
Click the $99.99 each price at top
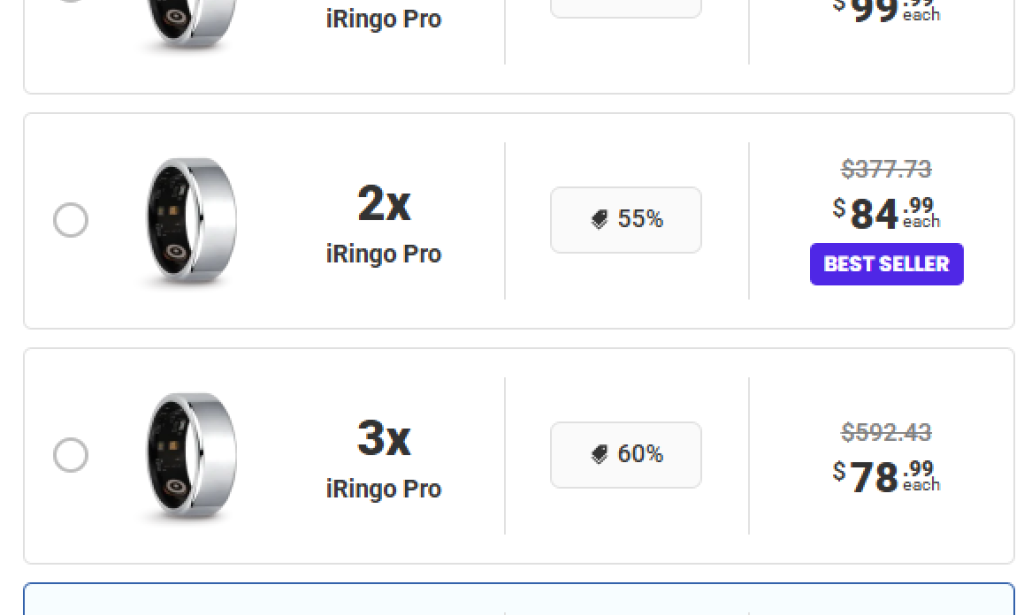coord(886,10)
